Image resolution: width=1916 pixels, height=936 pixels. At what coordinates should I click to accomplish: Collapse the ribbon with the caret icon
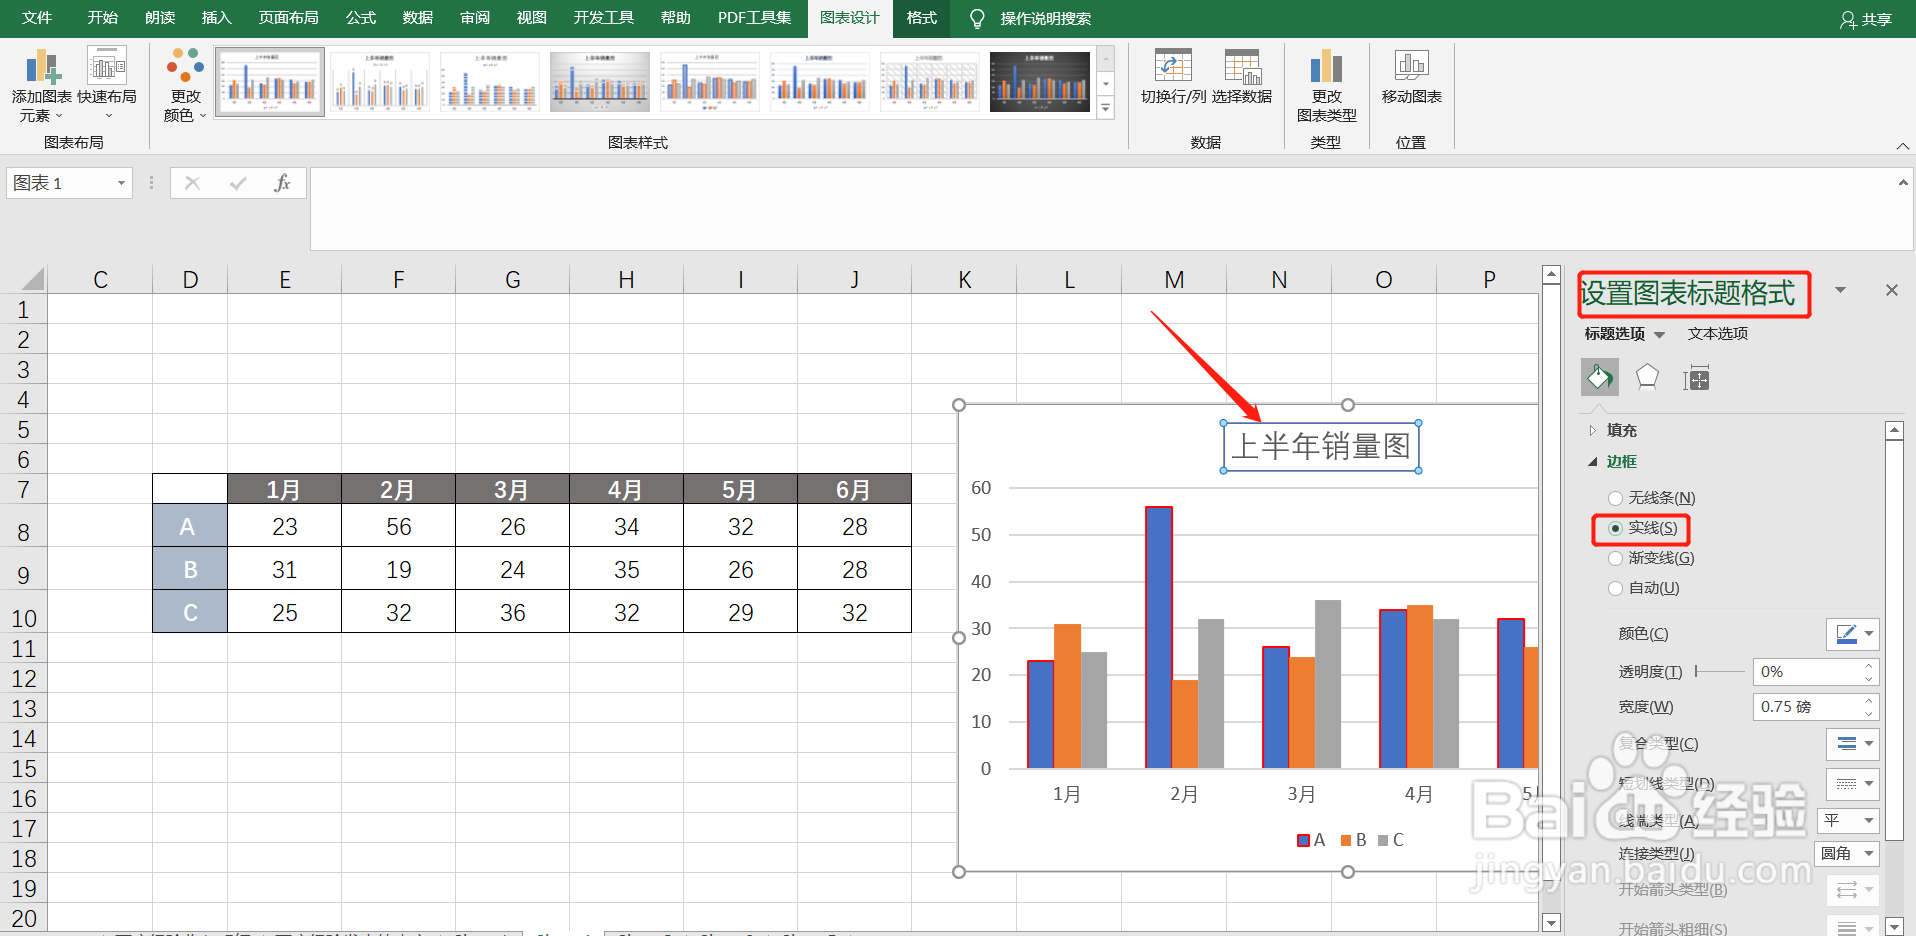pos(1902,146)
